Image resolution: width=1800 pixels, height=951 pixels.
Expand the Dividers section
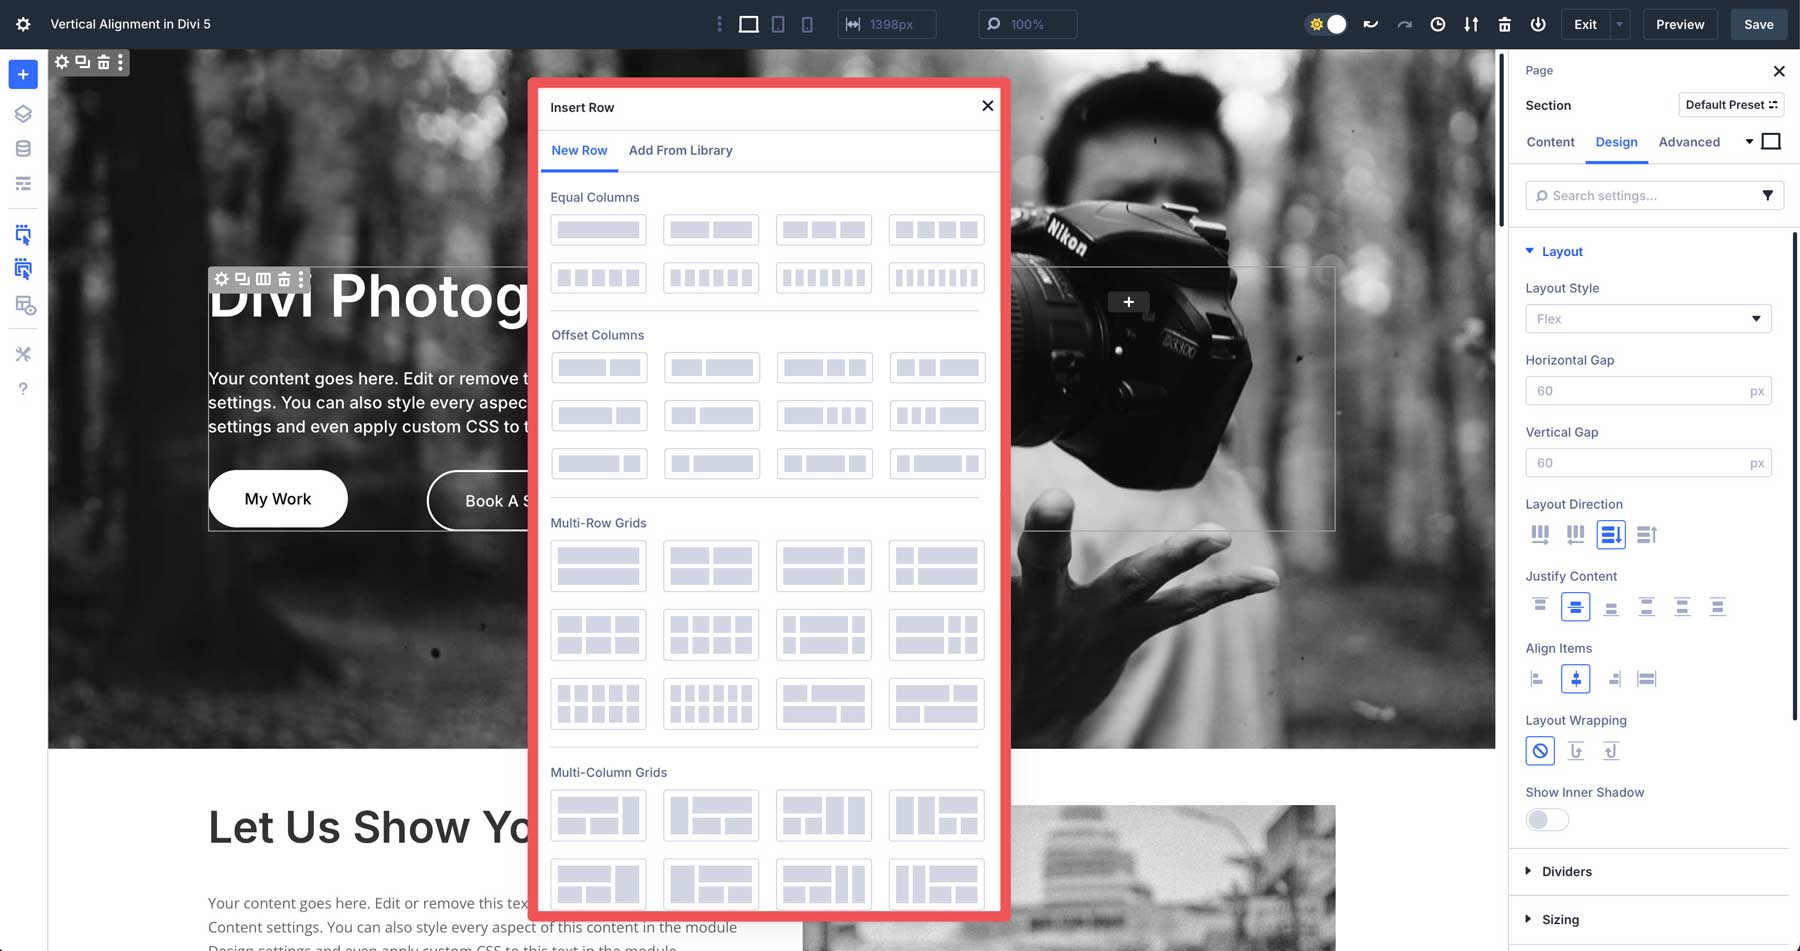1566,871
